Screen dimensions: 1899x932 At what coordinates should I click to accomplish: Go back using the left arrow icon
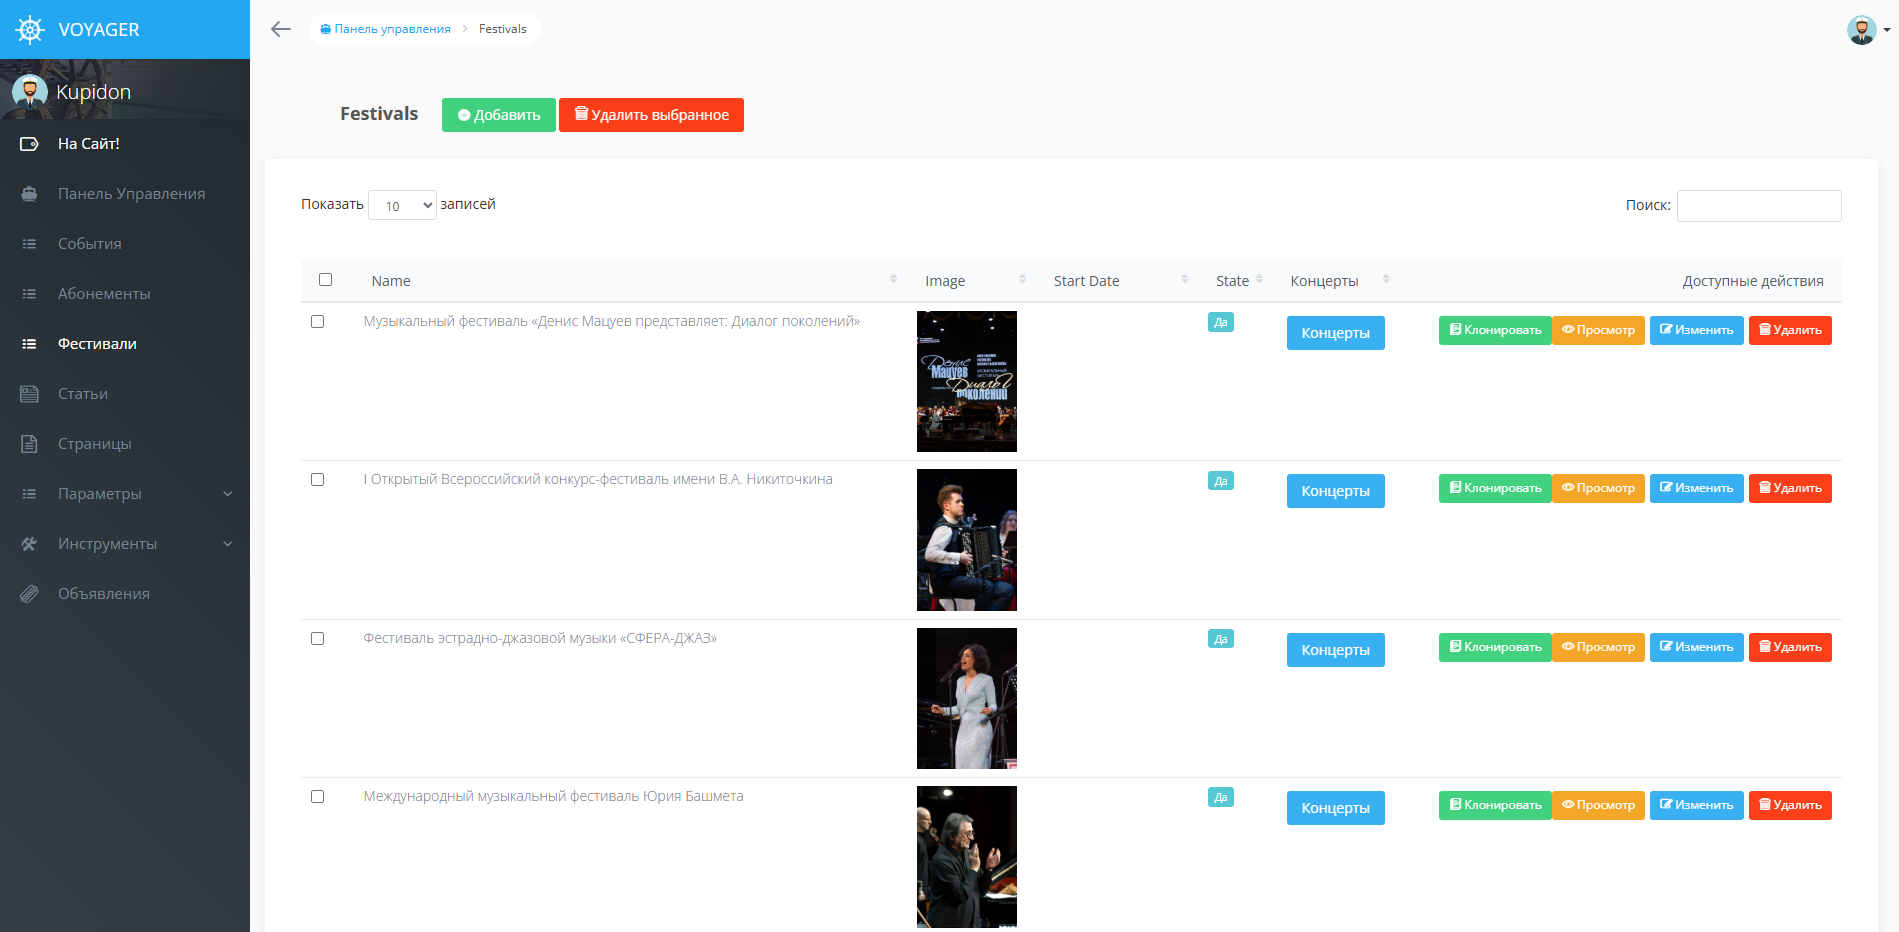pyautogui.click(x=281, y=29)
